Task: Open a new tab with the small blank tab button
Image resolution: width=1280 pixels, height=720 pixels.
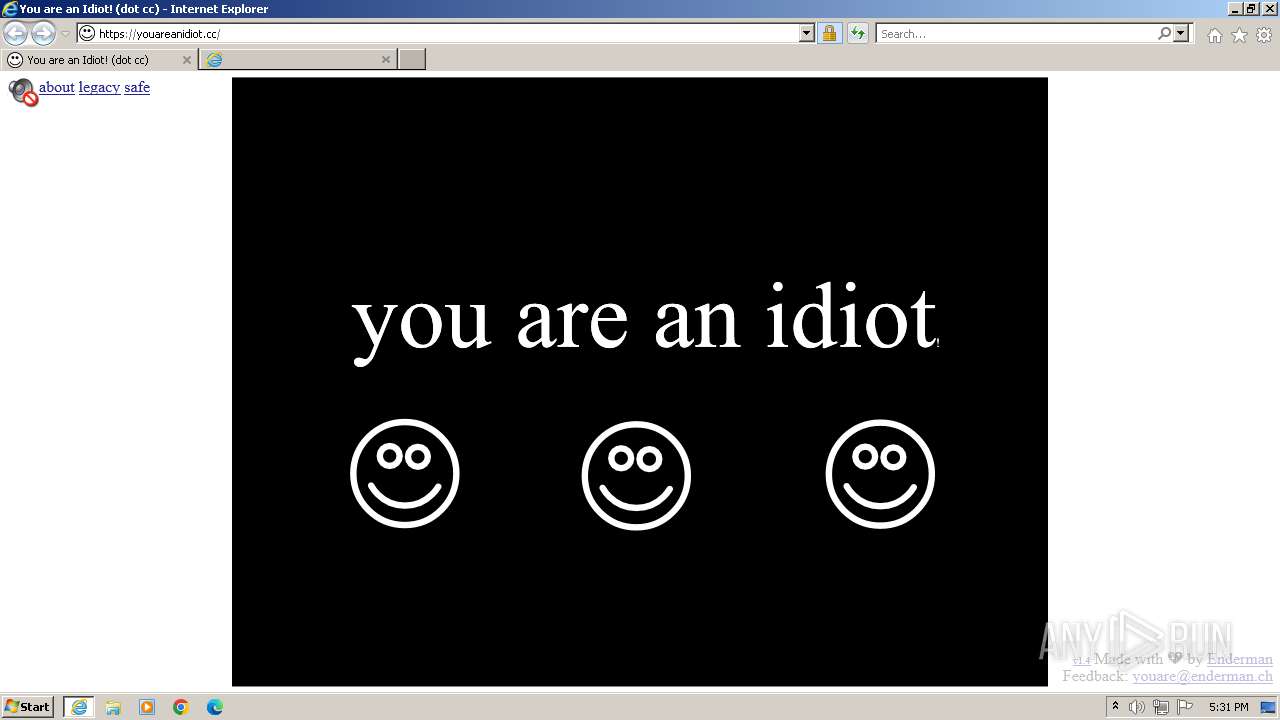Action: (x=412, y=60)
